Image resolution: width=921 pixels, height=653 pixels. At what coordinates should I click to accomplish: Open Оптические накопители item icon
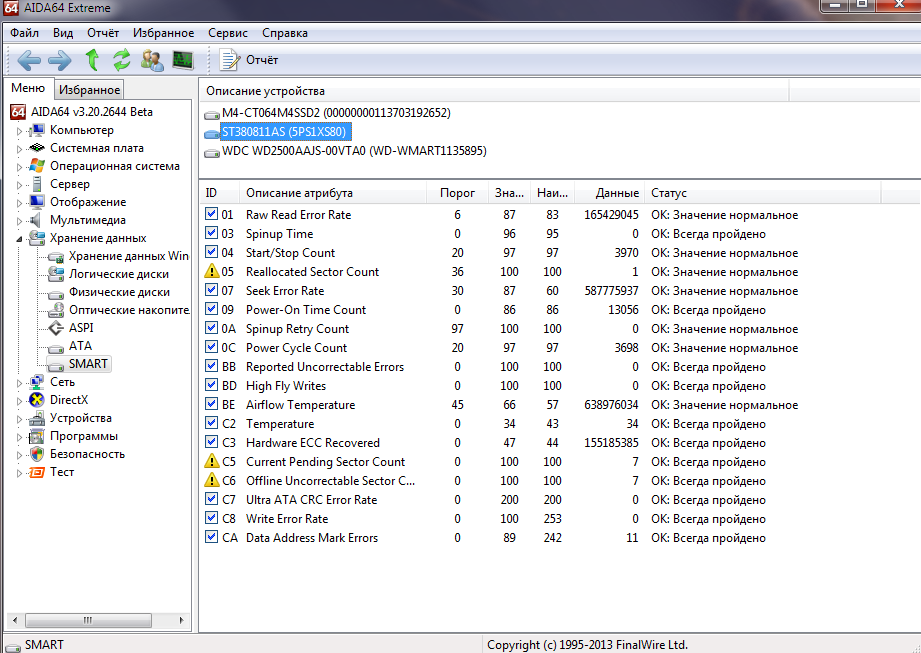coord(56,309)
